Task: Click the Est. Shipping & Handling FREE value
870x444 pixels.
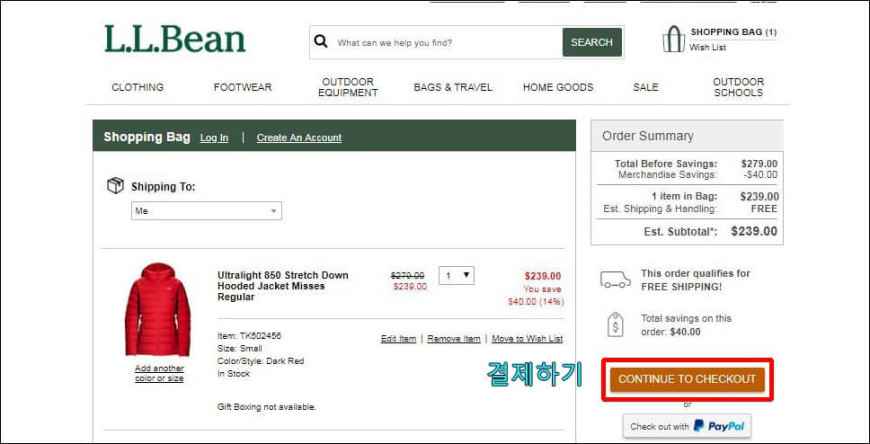Action: (x=764, y=209)
